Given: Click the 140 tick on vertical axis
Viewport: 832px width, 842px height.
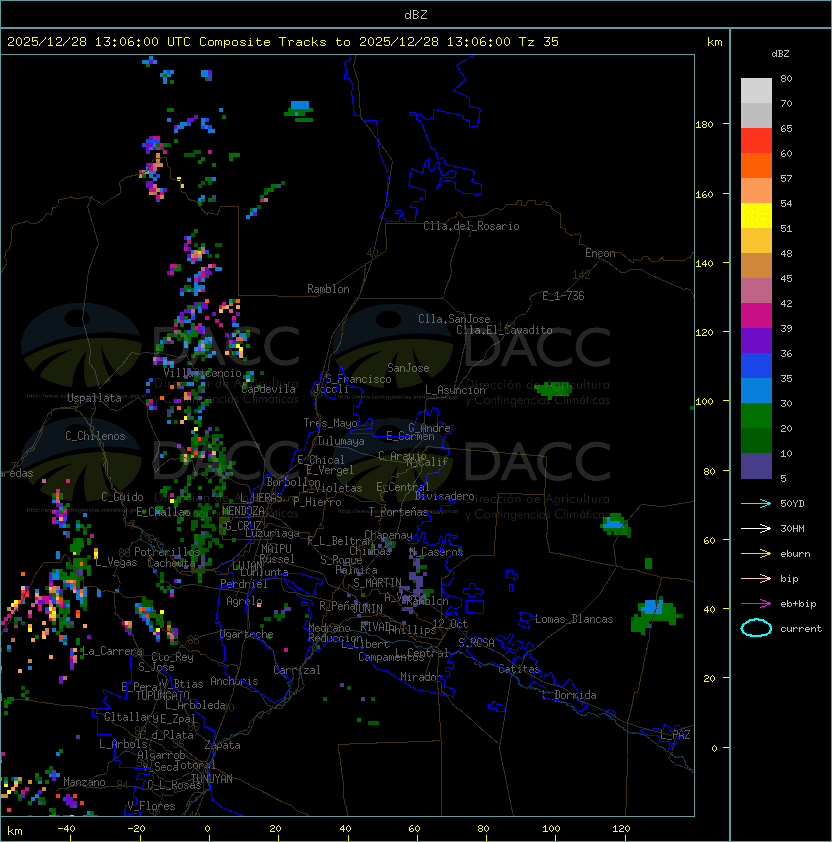Looking at the screenshot, I should tap(704, 264).
